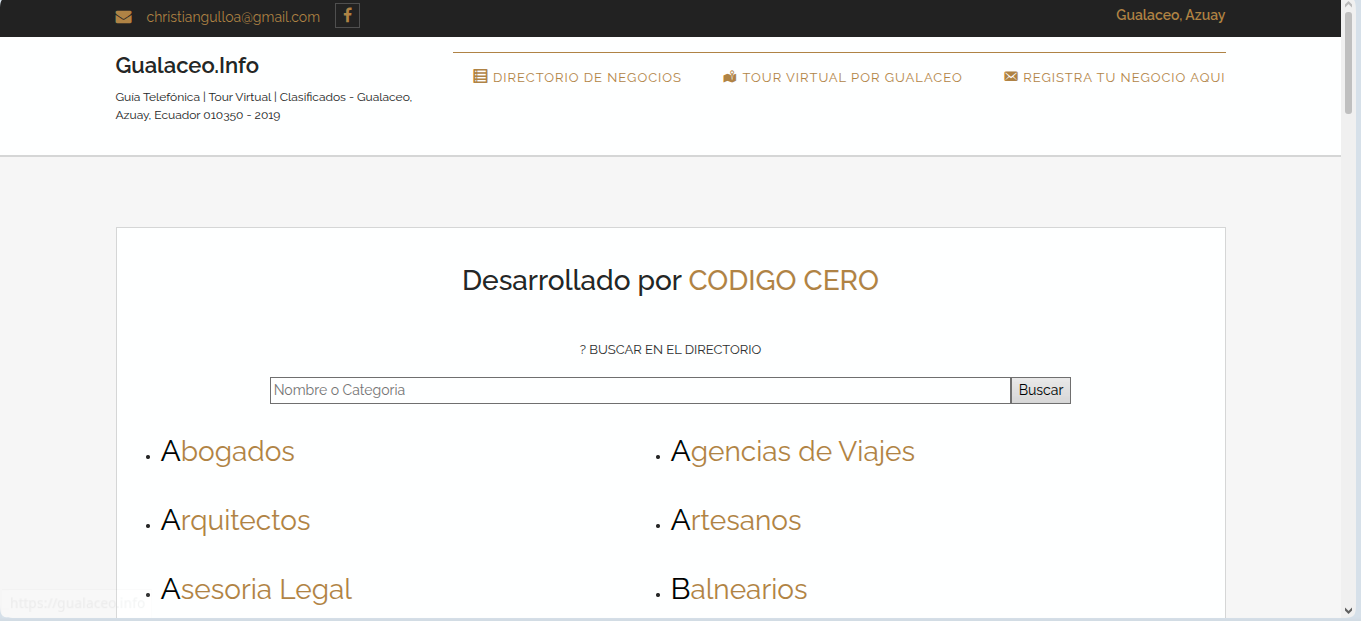The width and height of the screenshot is (1361, 621).
Task: Click the Buscar en el Directorio label
Action: [x=670, y=350]
